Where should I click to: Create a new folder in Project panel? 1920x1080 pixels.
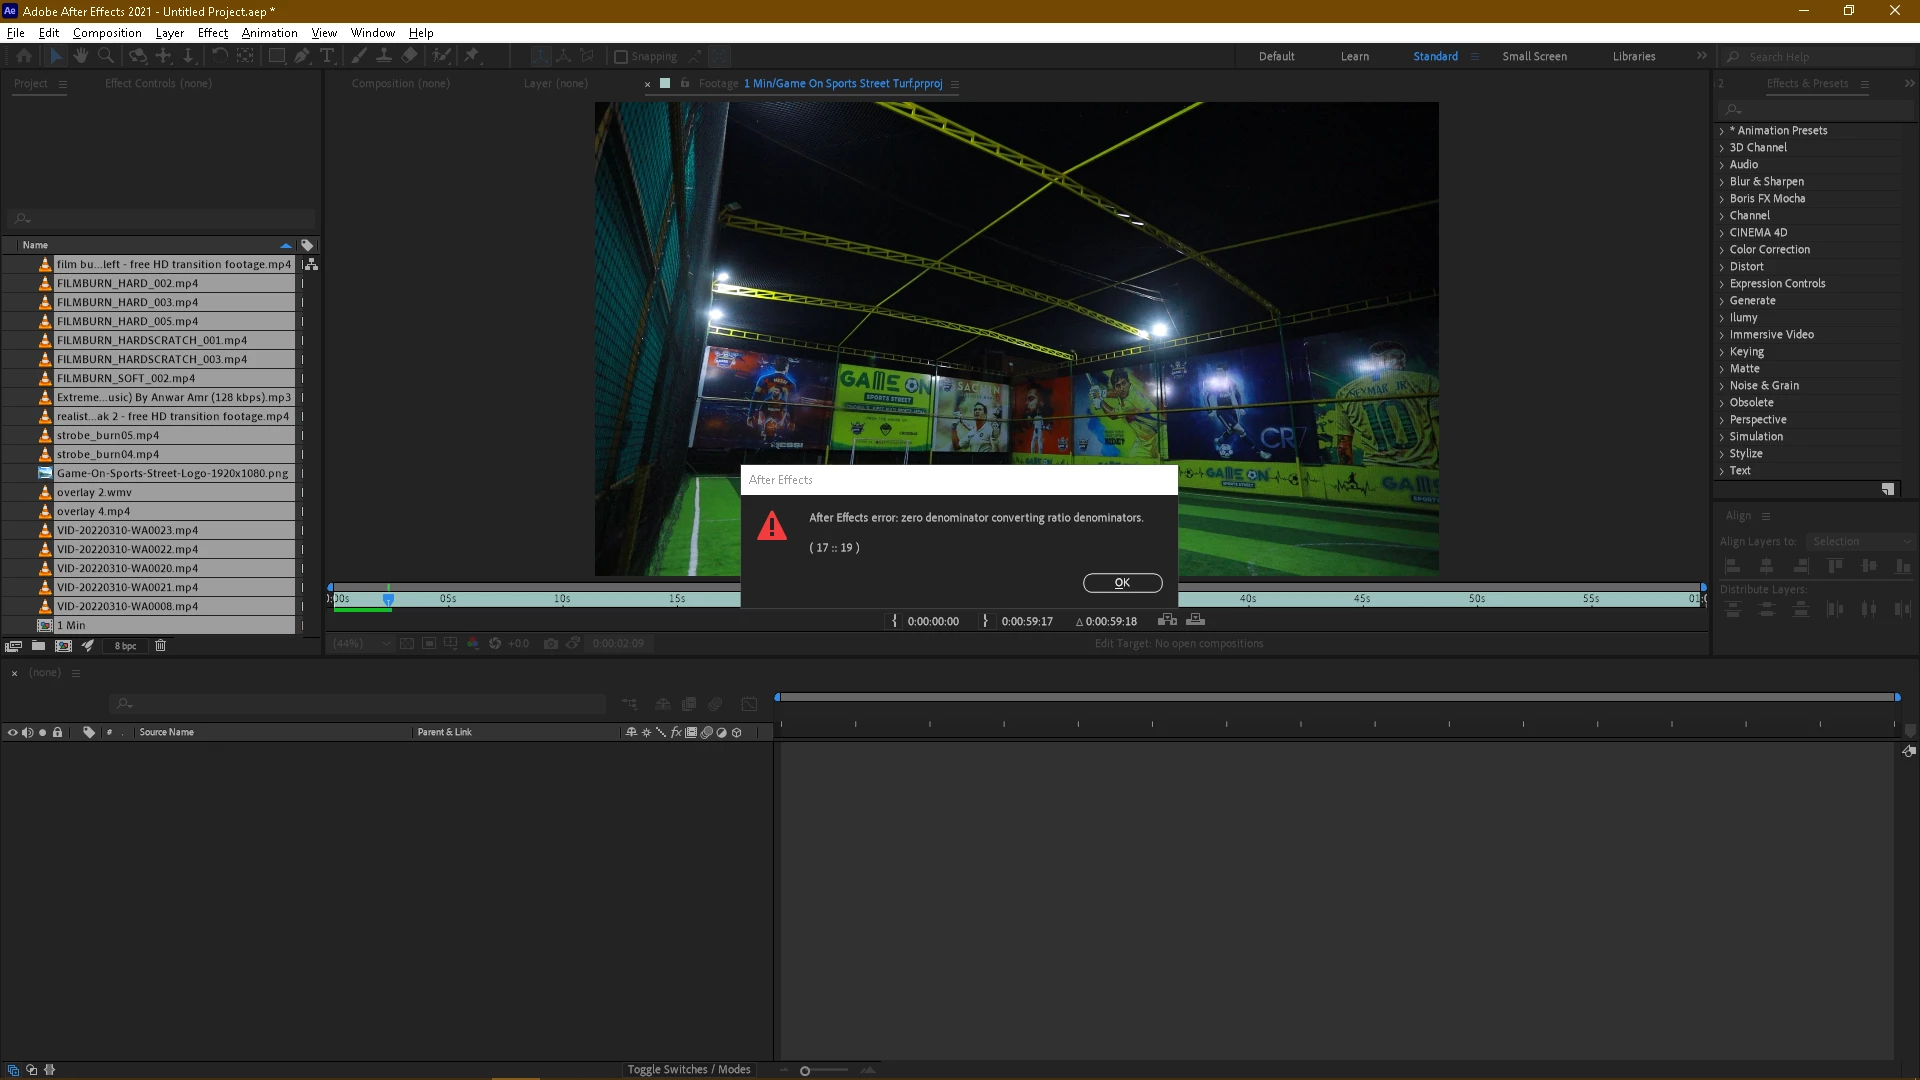coord(38,646)
